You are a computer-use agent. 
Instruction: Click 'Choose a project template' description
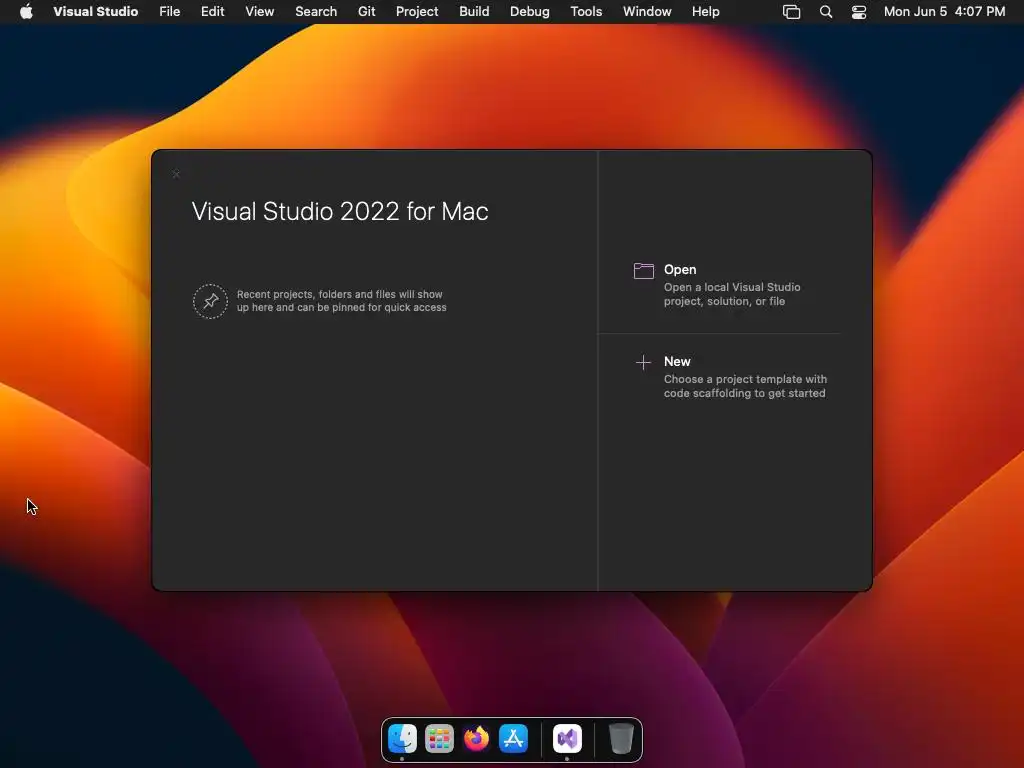tap(745, 386)
